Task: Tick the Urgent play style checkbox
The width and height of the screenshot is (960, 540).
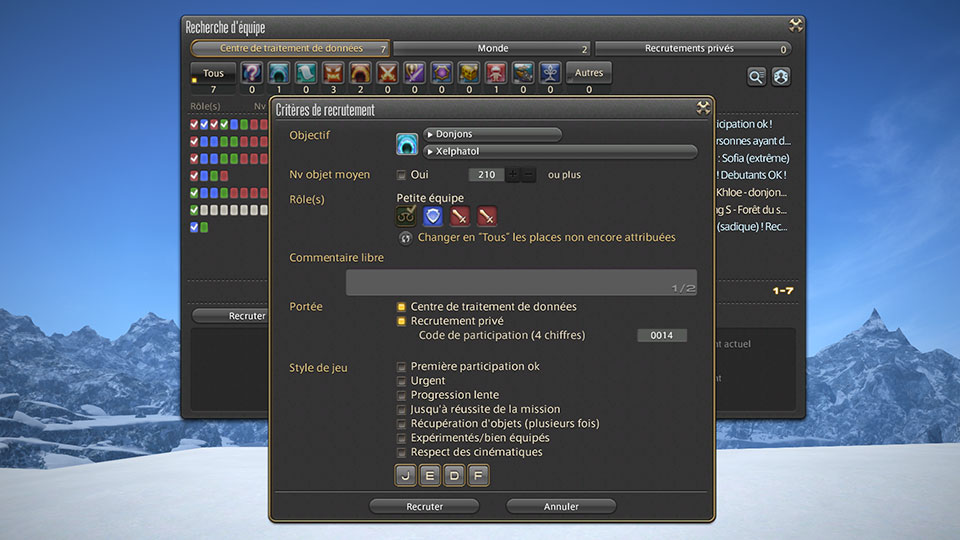Action: [x=402, y=381]
